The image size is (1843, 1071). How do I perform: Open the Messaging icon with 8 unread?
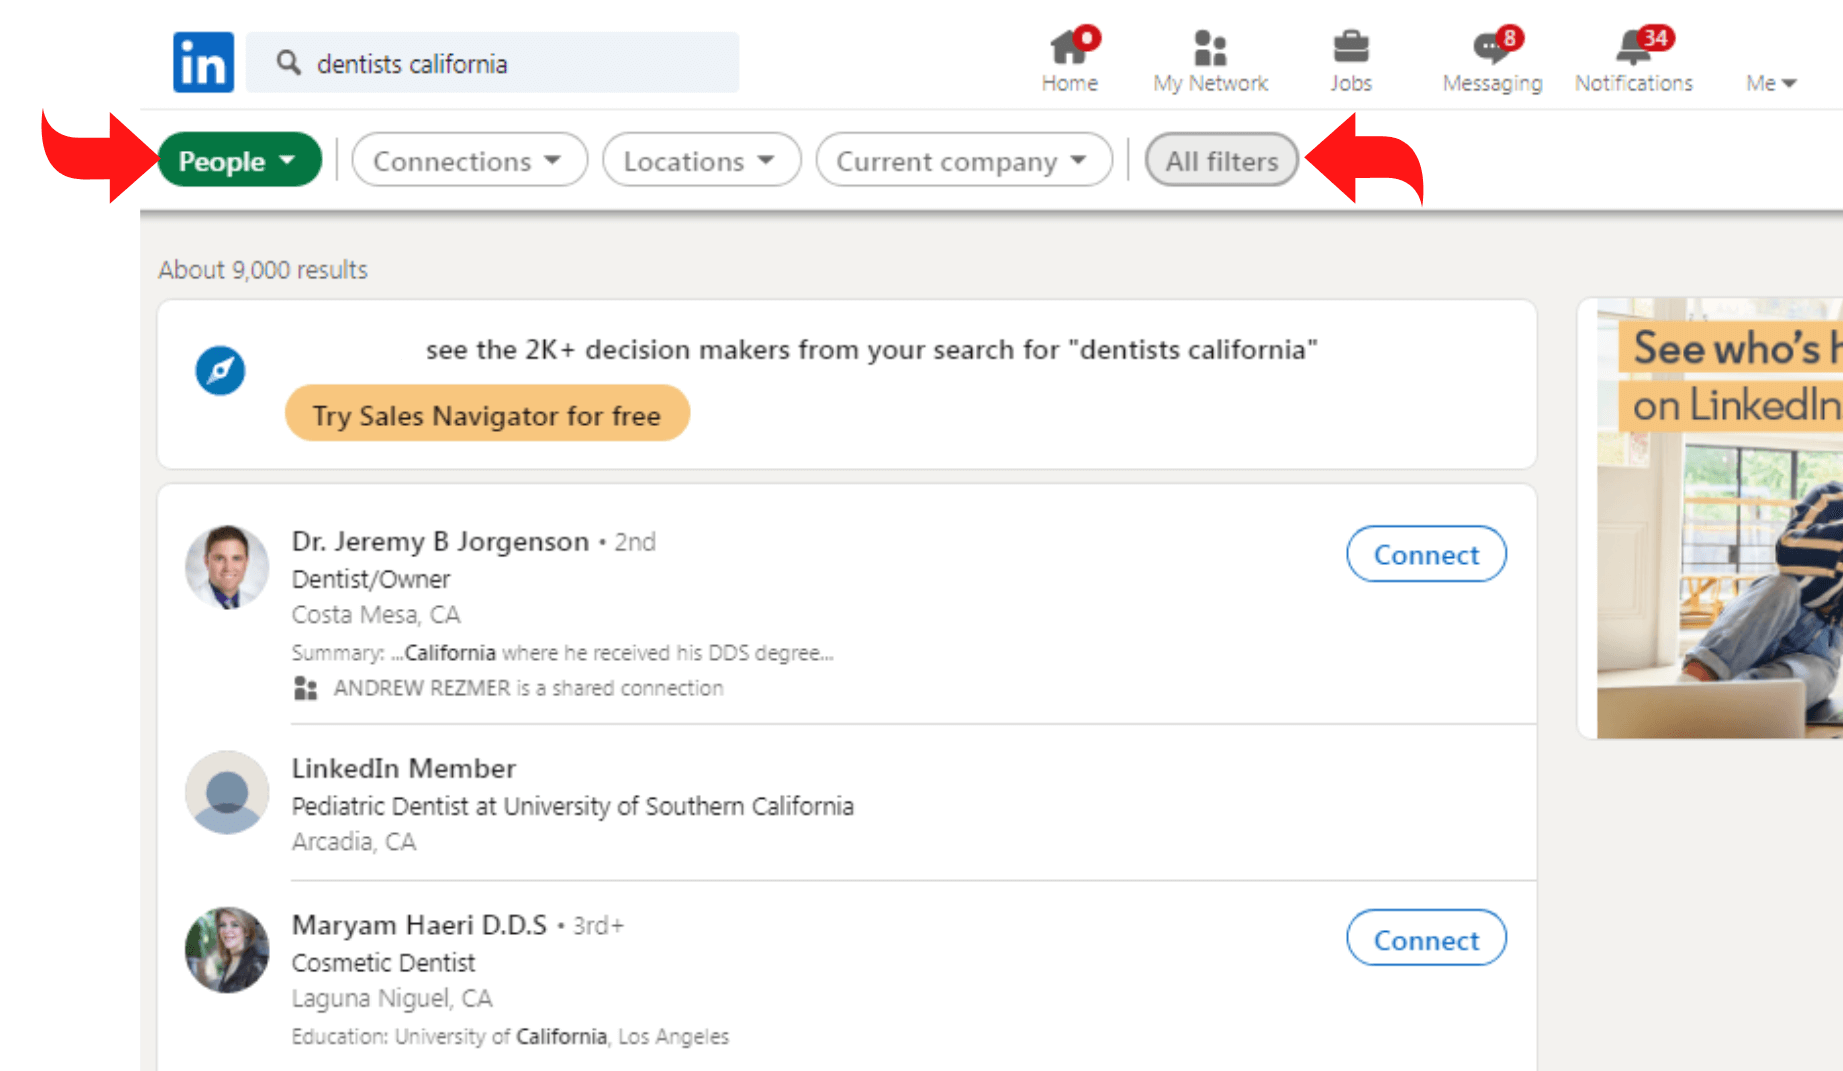1491,48
